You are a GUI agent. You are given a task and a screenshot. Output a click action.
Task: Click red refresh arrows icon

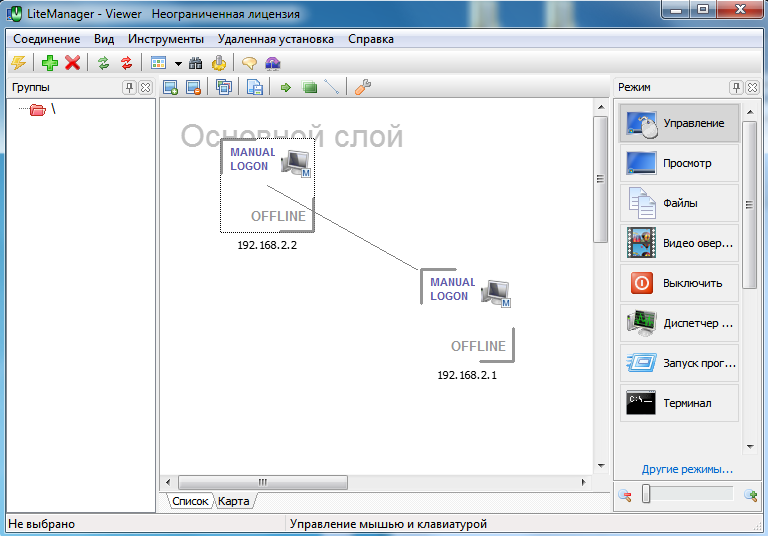(x=126, y=63)
